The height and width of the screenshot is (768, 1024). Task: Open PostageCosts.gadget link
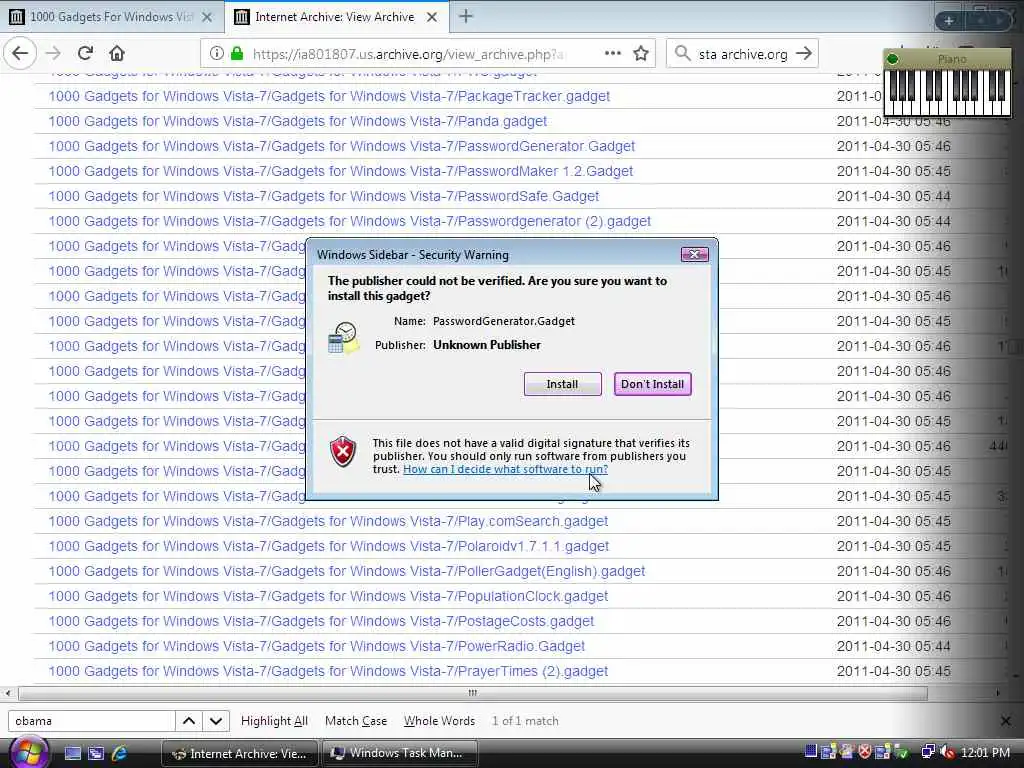tap(321, 621)
